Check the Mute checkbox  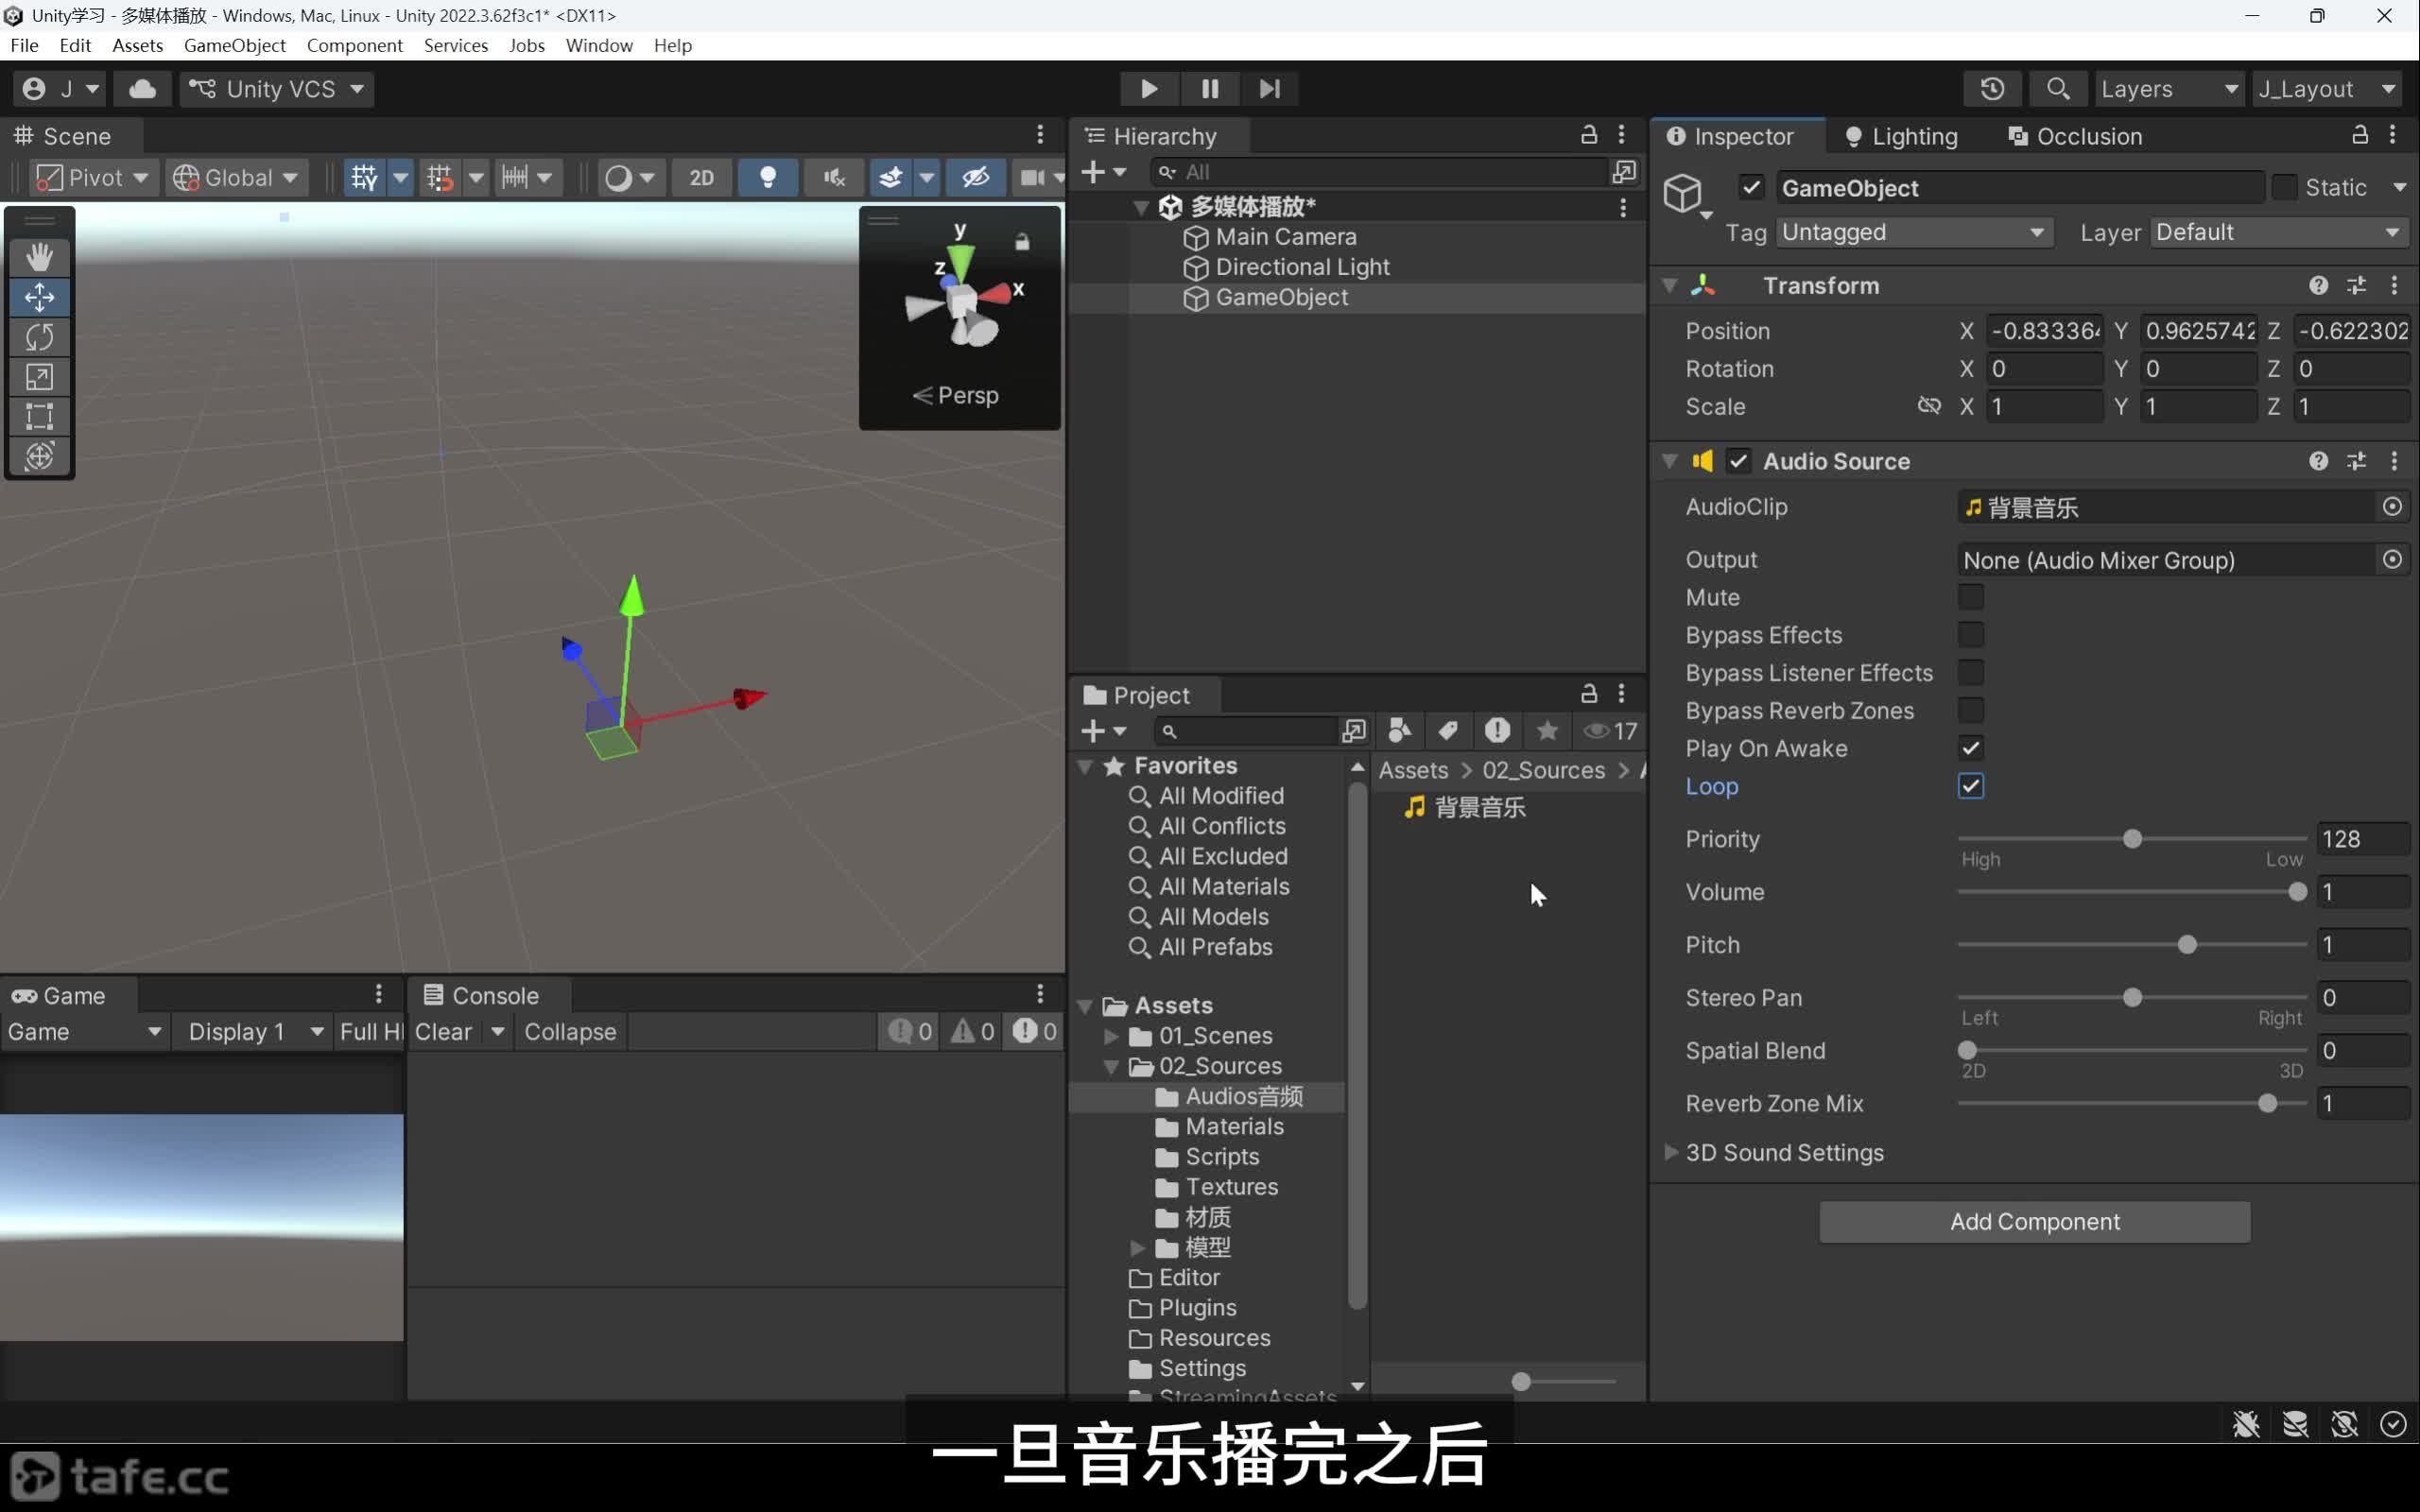1970,597
